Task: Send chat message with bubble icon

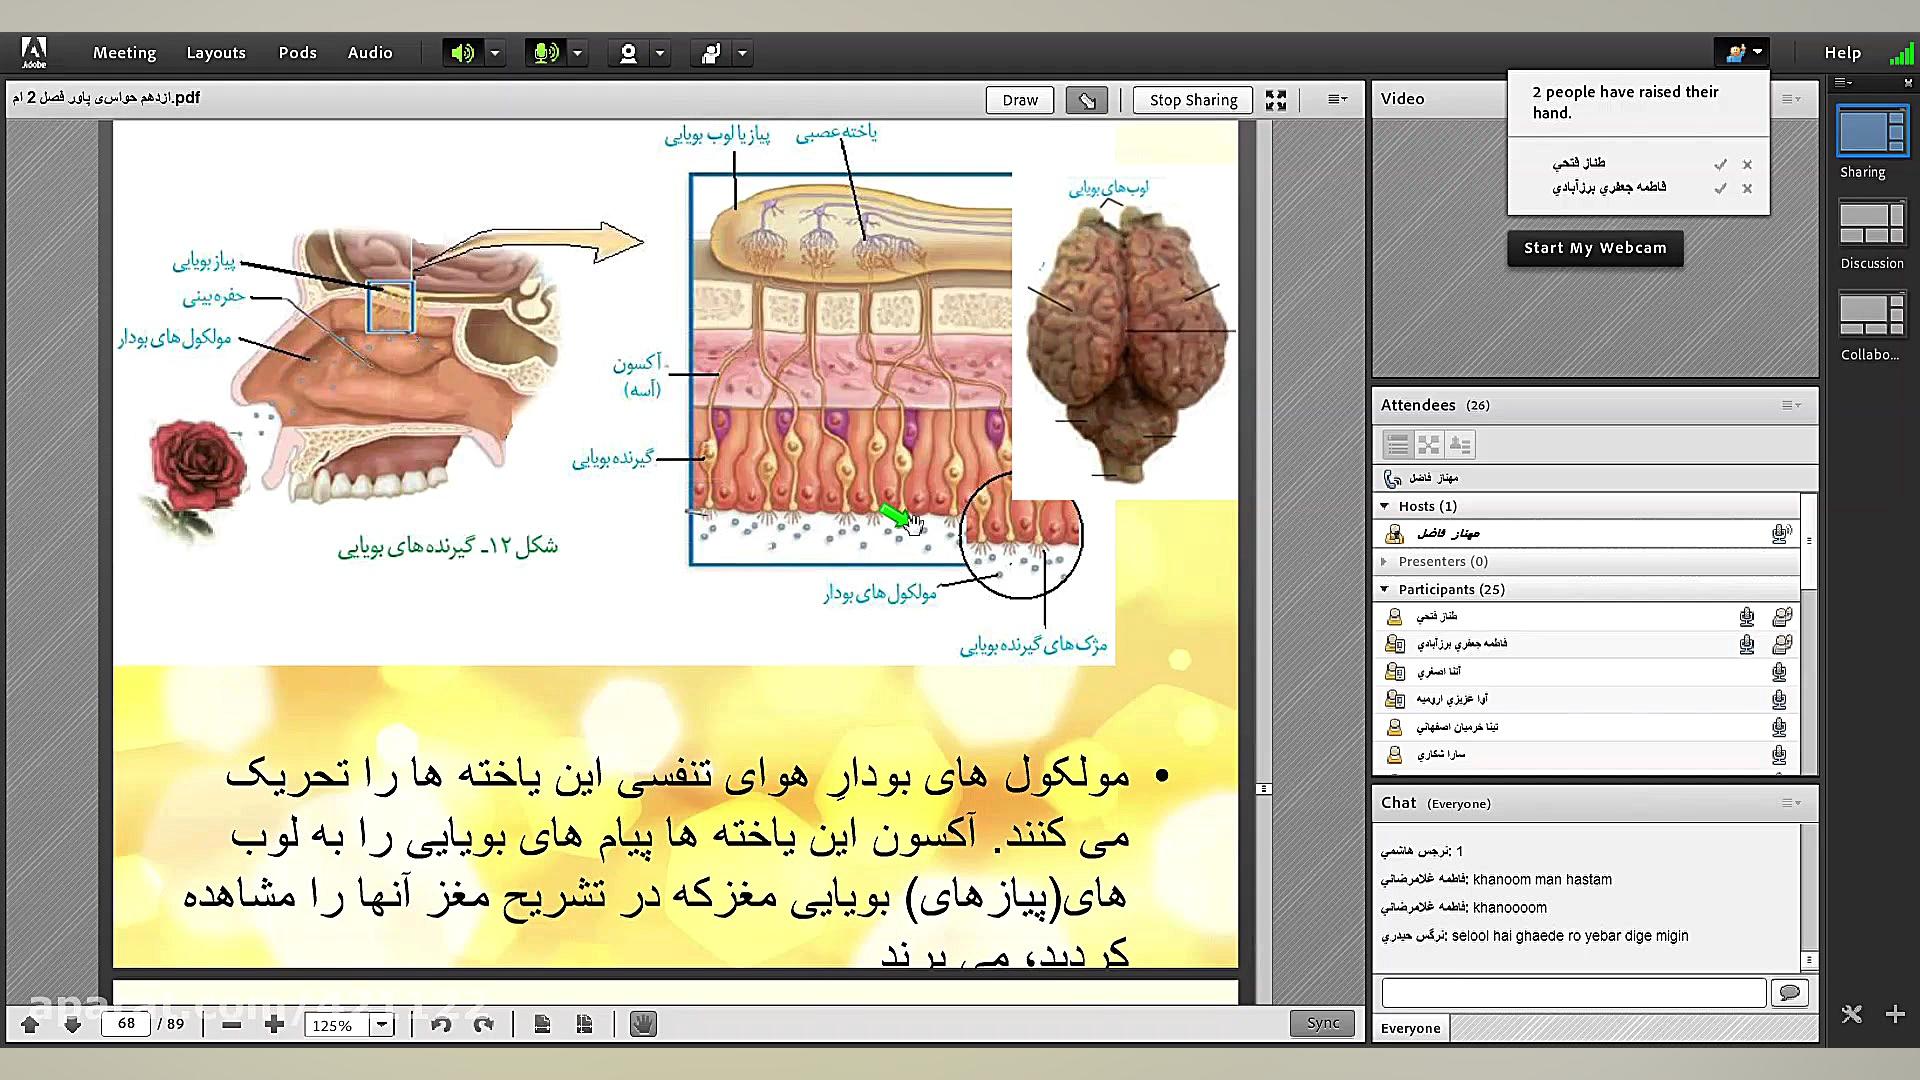Action: point(1790,993)
